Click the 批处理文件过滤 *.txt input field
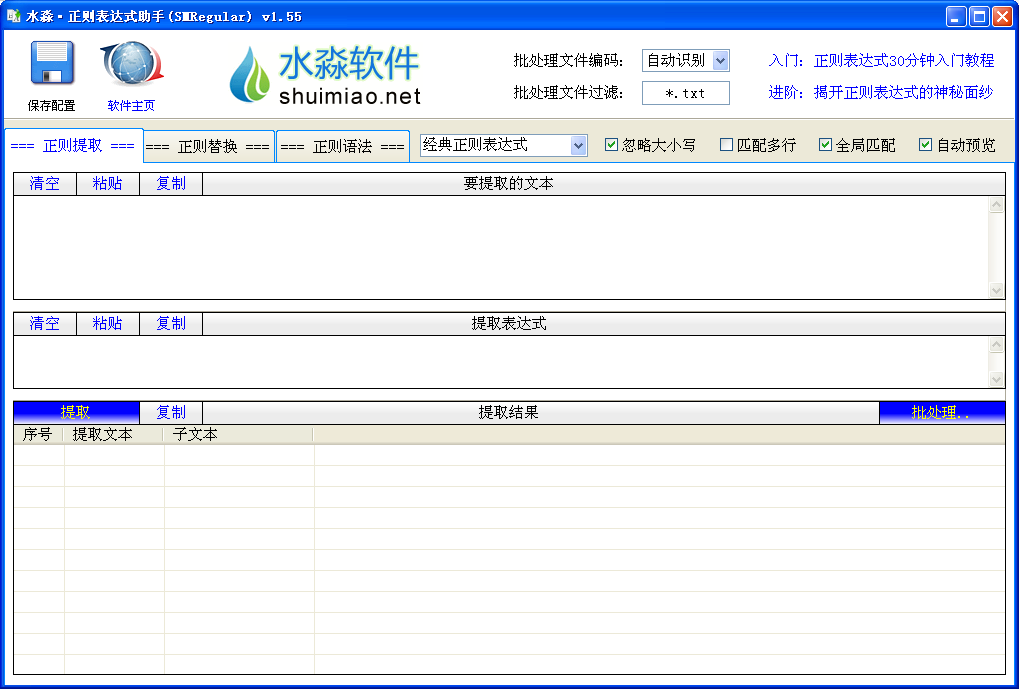This screenshot has height=689, width=1019. coord(685,93)
